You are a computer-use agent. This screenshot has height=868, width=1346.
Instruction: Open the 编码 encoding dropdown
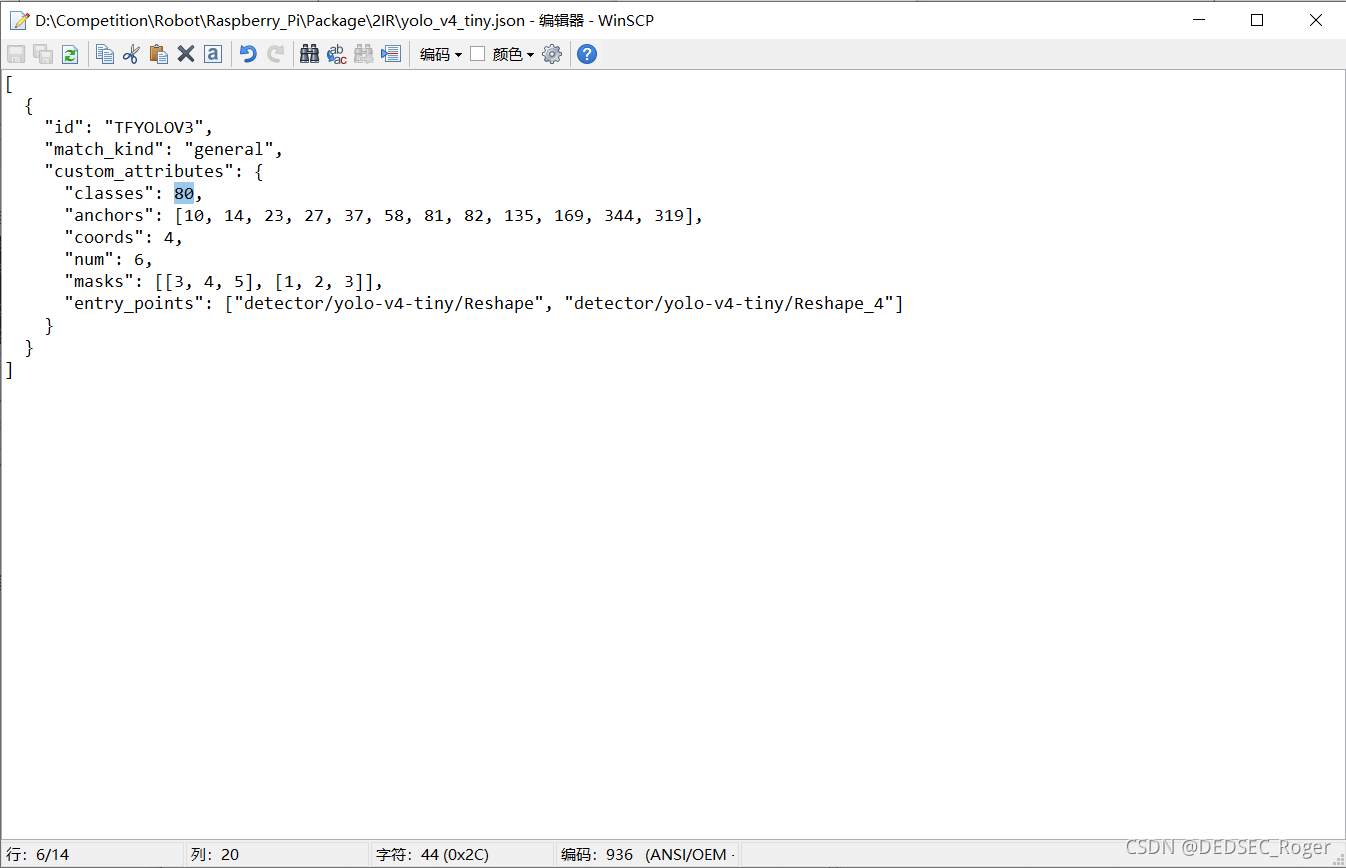(441, 54)
